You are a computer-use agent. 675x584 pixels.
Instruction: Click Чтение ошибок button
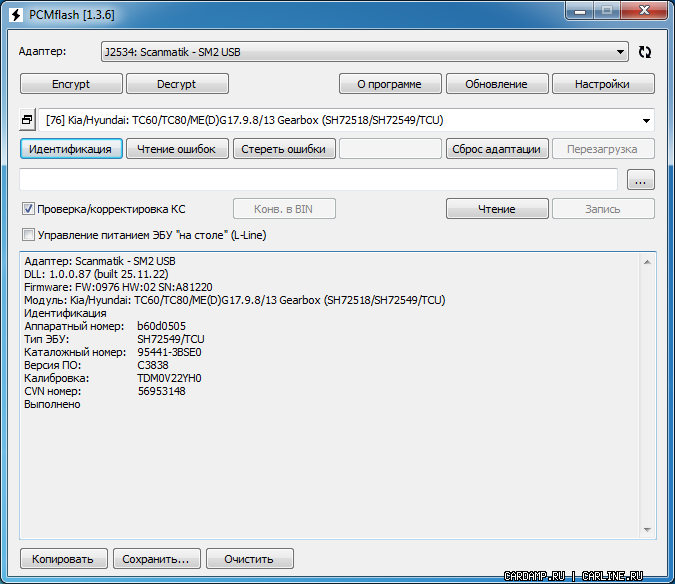177,149
